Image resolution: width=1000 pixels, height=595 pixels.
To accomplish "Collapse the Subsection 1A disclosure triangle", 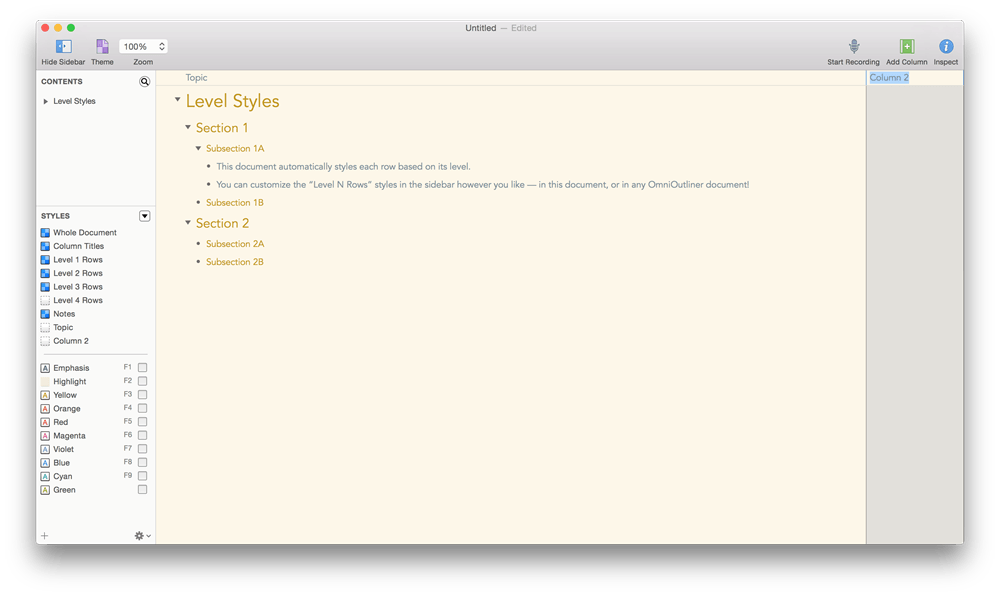I will point(198,148).
